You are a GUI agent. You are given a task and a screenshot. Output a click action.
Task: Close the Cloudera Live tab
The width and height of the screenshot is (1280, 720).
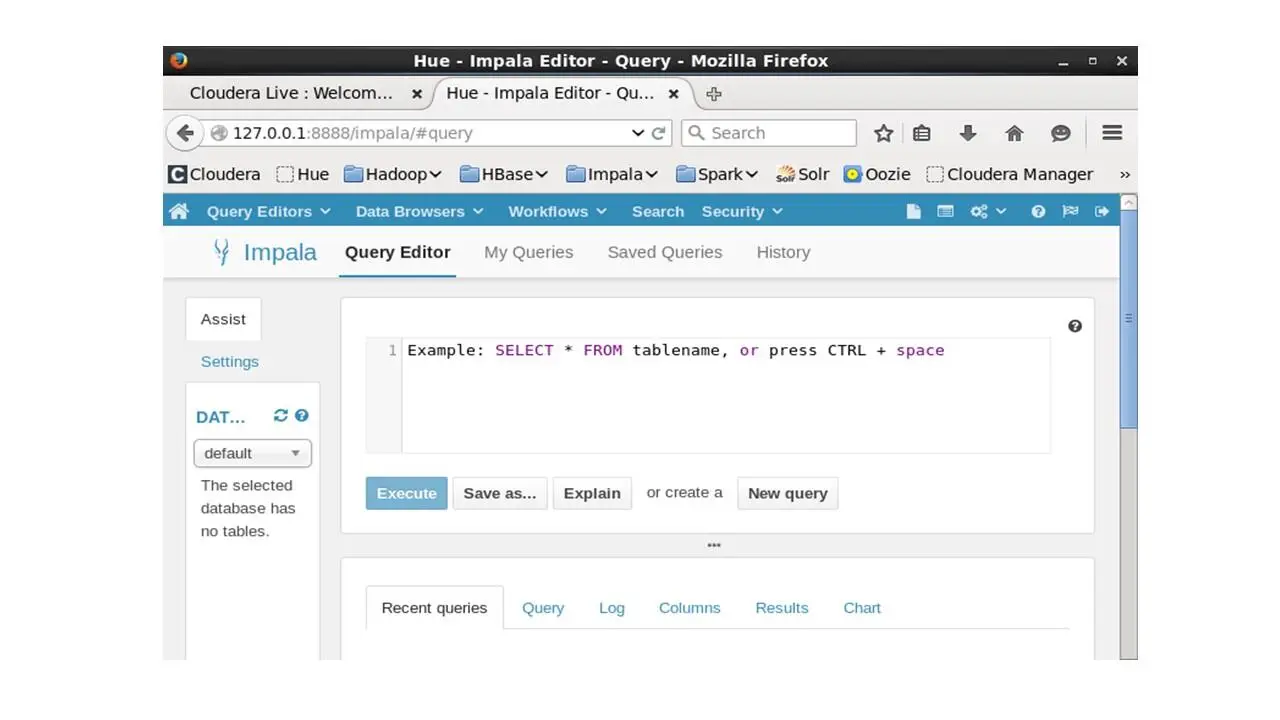[x=417, y=94]
